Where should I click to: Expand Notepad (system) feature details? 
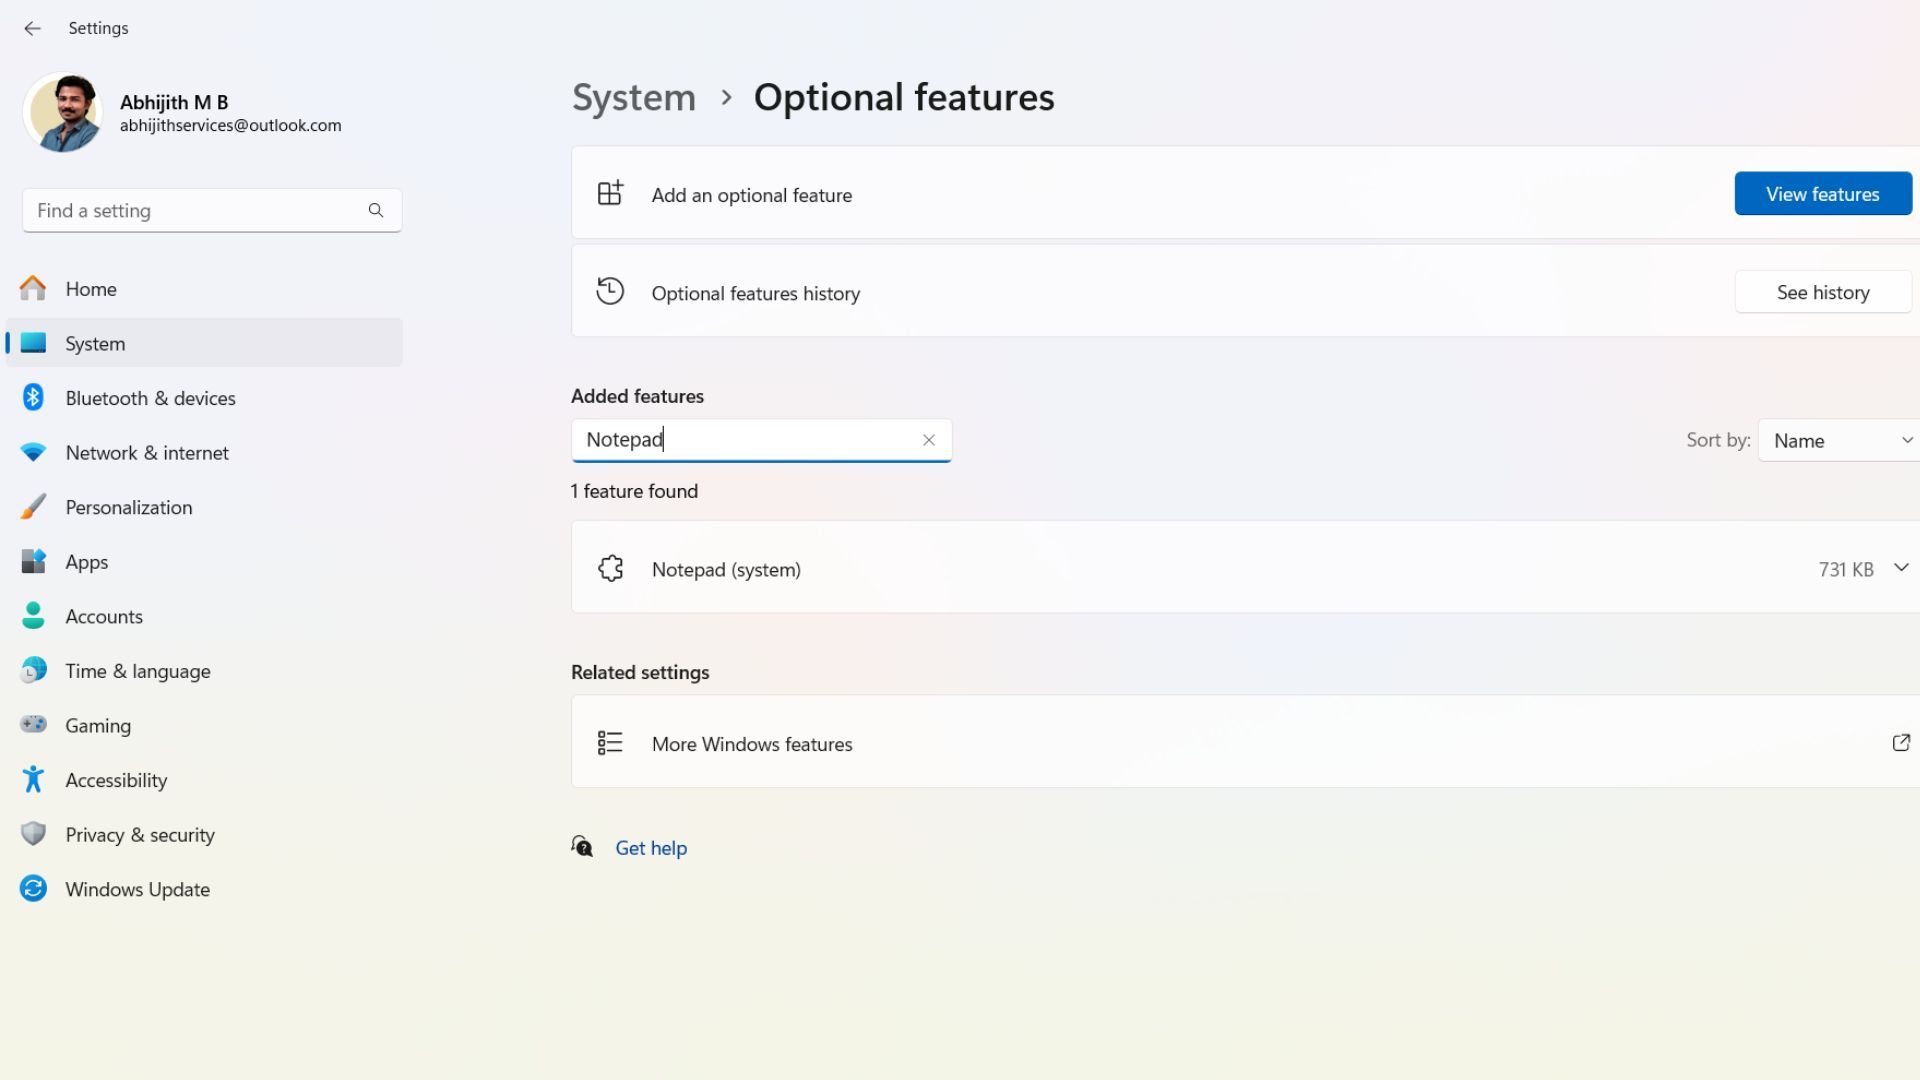point(1899,568)
